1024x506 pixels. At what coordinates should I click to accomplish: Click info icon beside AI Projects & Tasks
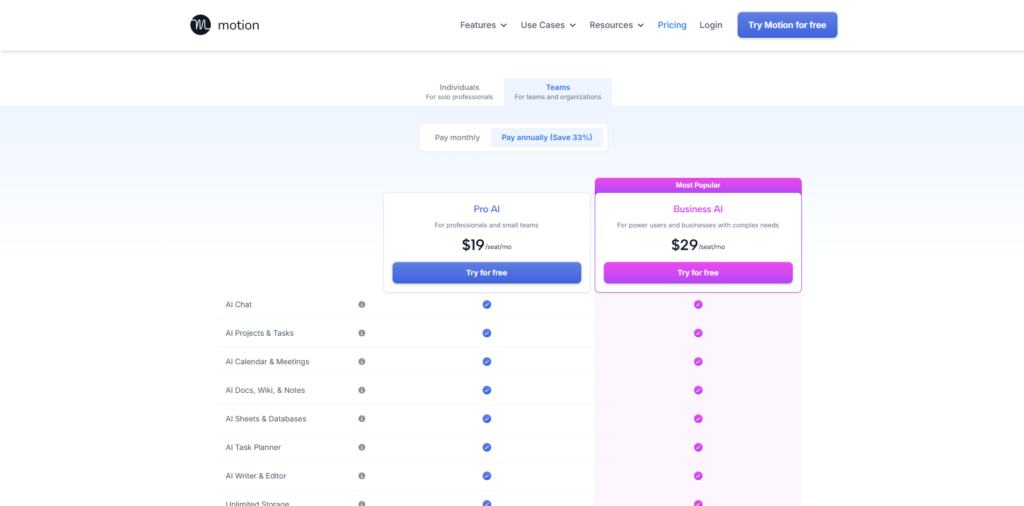pyautogui.click(x=362, y=333)
